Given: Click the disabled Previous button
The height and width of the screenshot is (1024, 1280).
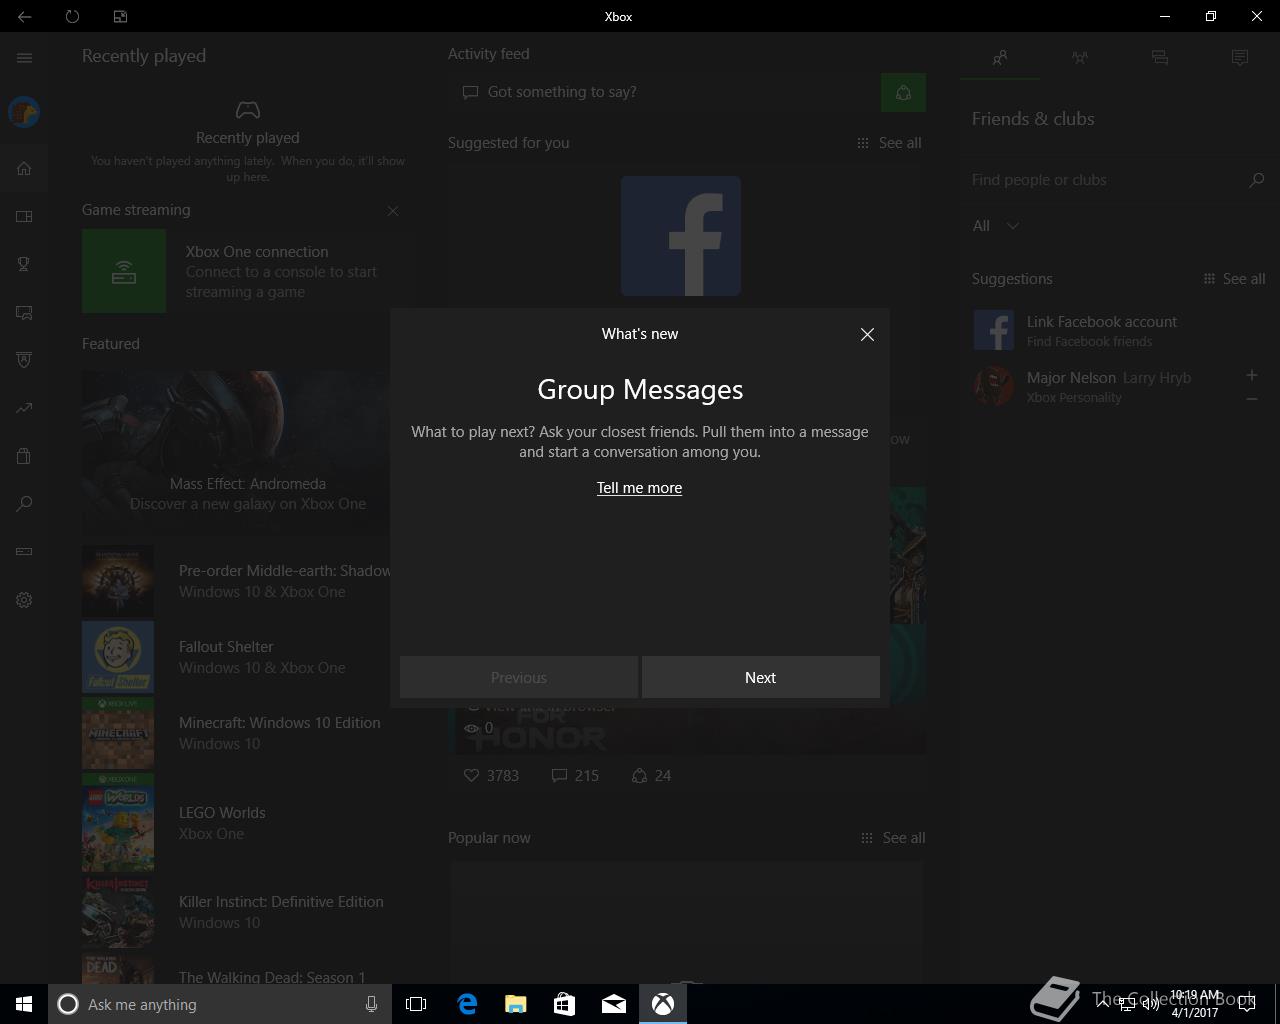Looking at the screenshot, I should [x=518, y=677].
